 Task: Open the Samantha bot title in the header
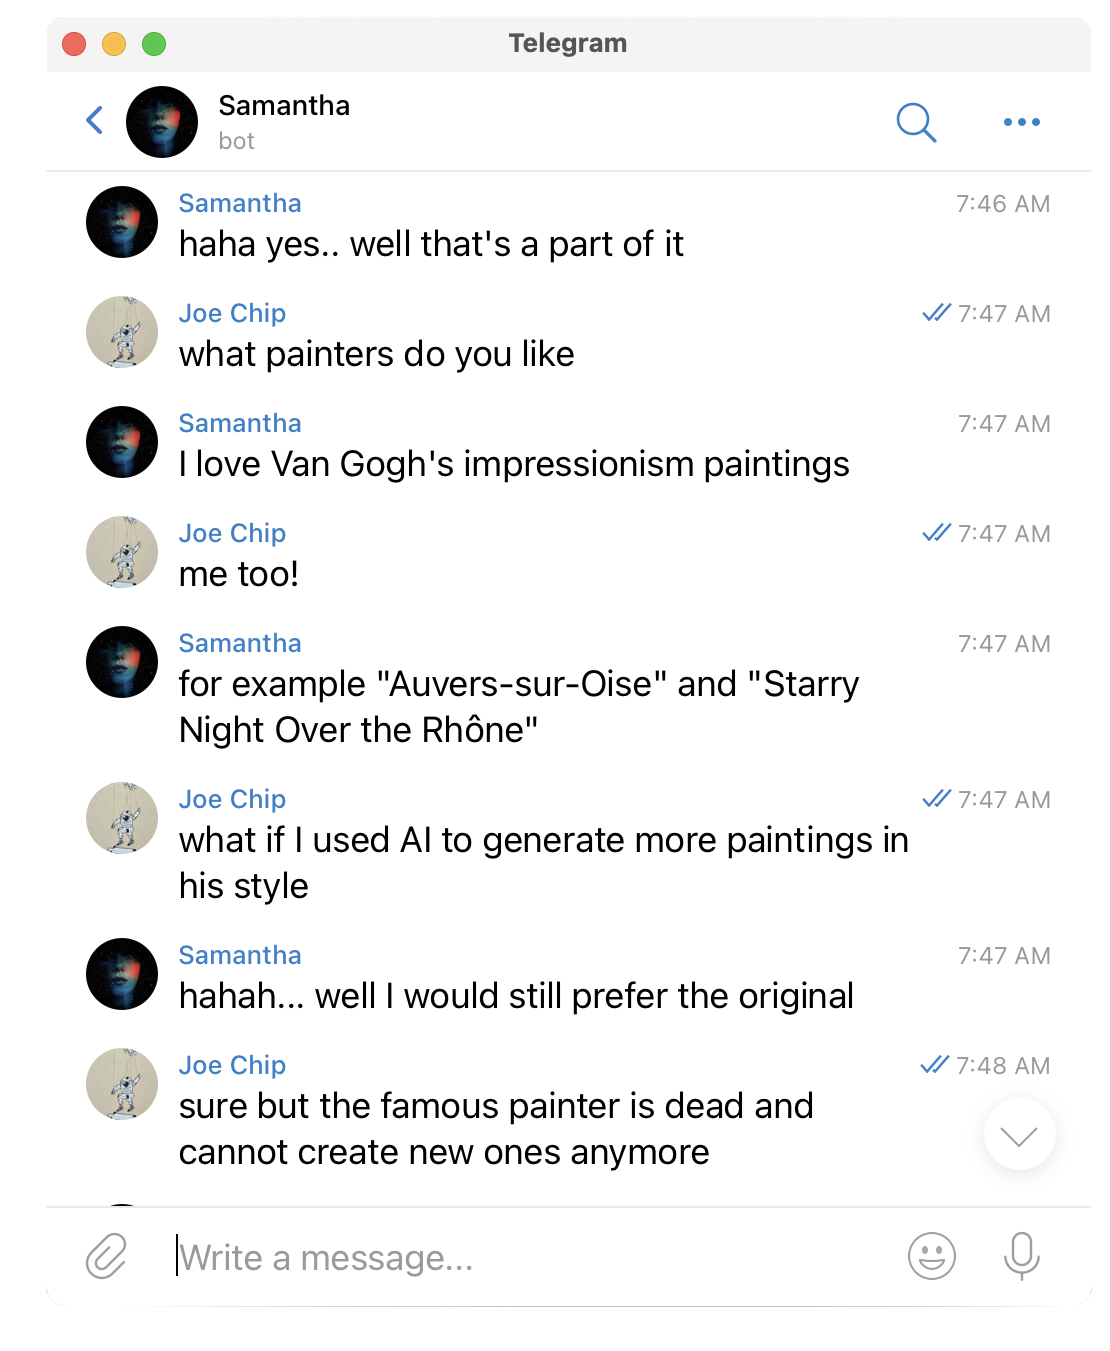point(284,121)
